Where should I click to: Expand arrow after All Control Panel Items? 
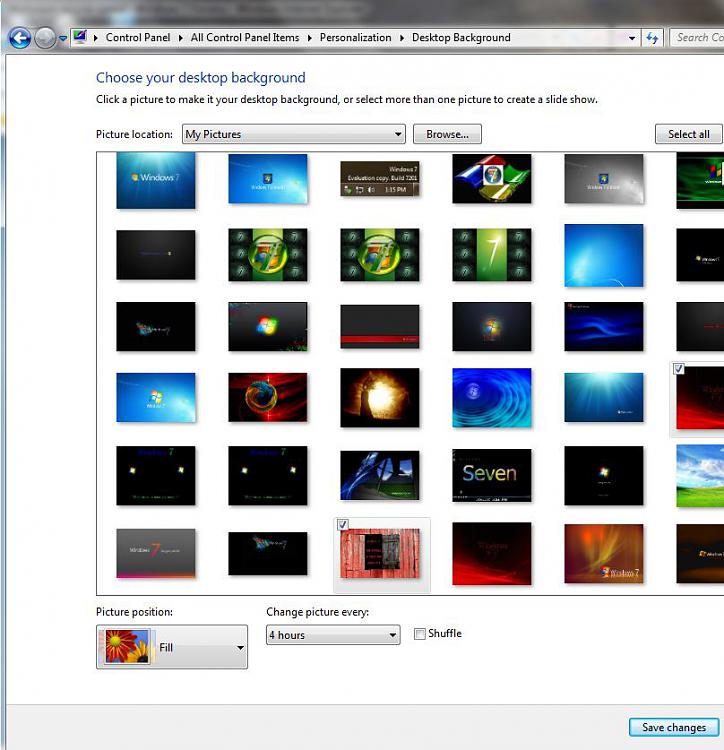coord(309,38)
